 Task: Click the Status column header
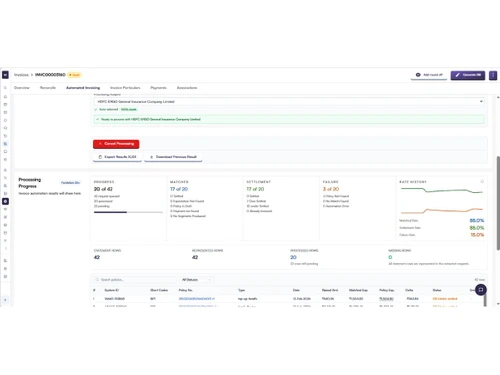[x=437, y=290]
